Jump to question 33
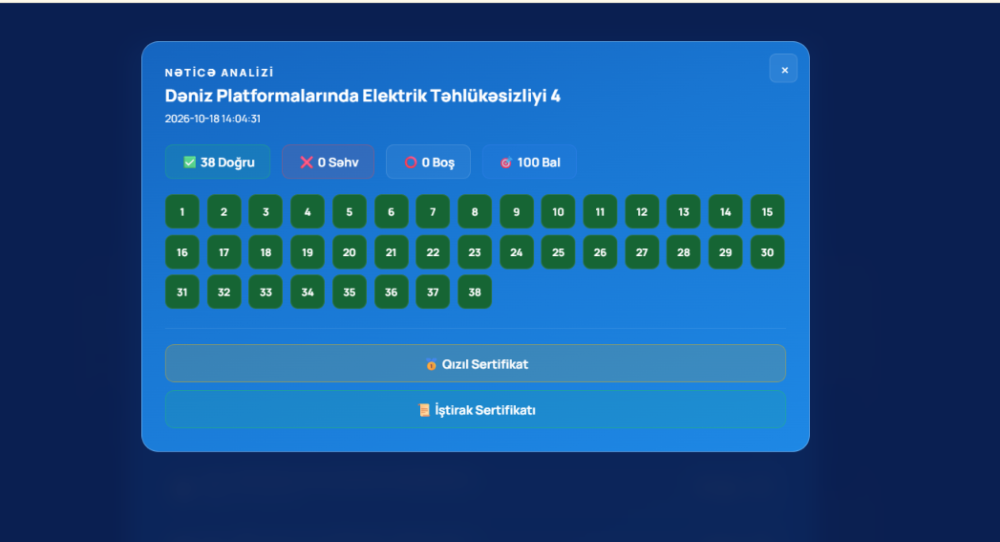This screenshot has height=542, width=1000. click(265, 292)
